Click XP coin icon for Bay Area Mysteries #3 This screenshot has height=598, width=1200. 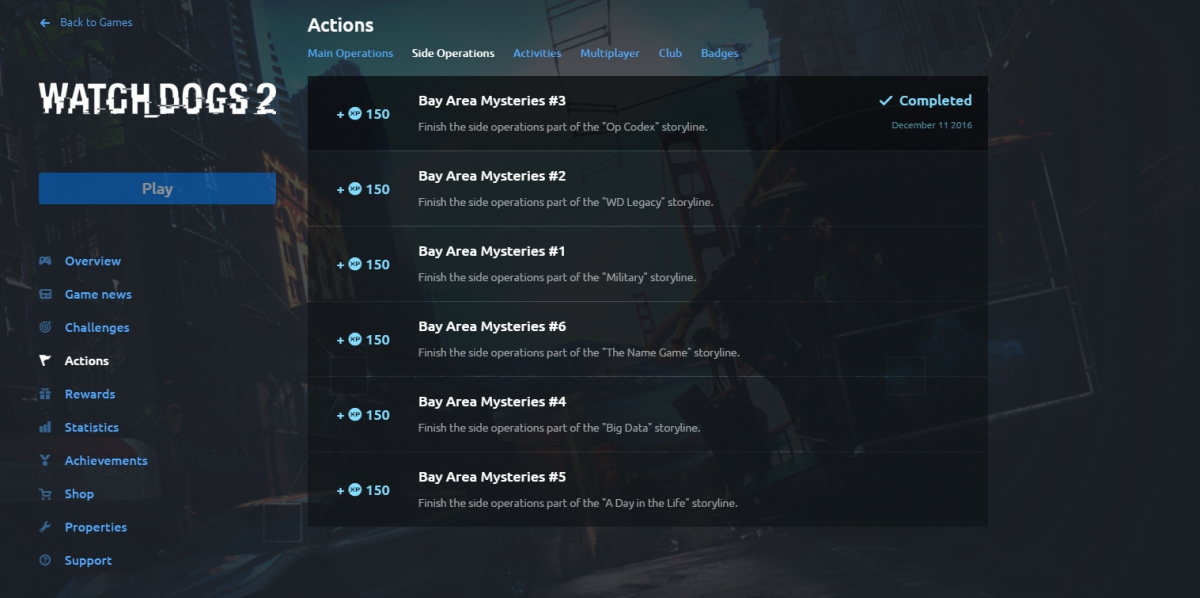[355, 114]
